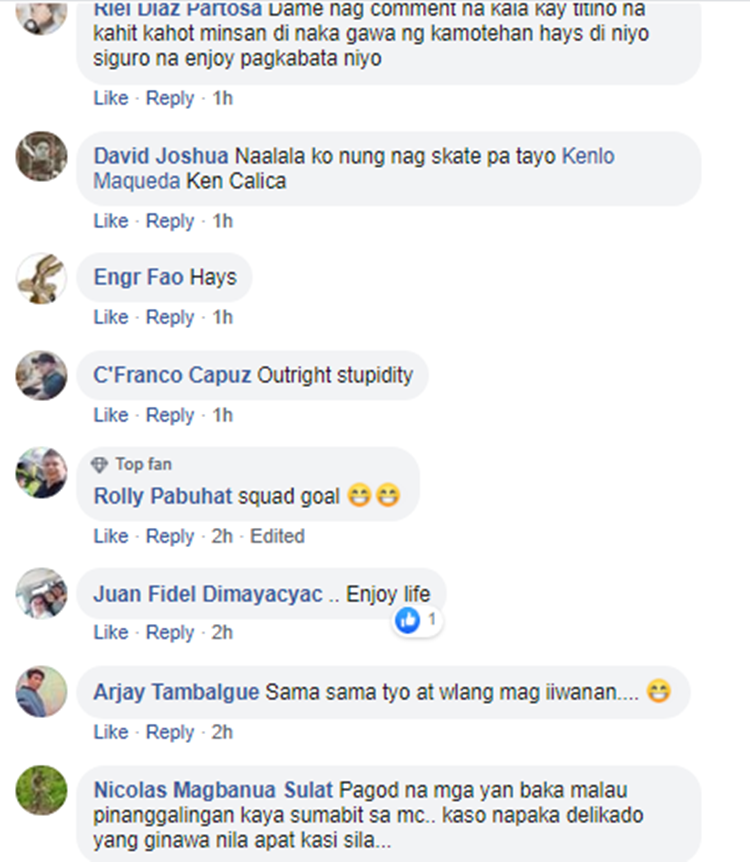Like the Outright stupidity comment
Image resolution: width=750 pixels, height=862 pixels.
[x=111, y=415]
